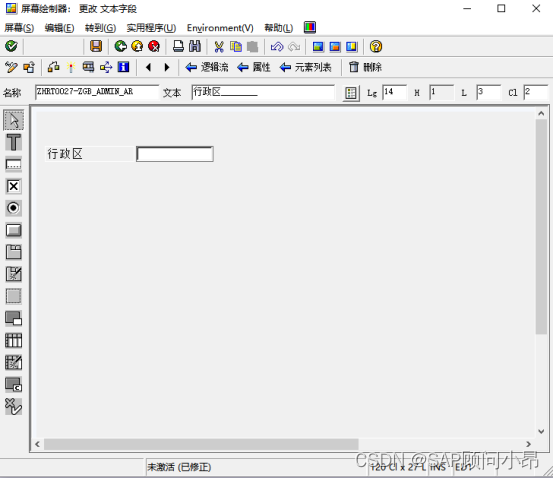The image size is (554, 479).
Task: Click the Undo icon
Action: [x=277, y=46]
